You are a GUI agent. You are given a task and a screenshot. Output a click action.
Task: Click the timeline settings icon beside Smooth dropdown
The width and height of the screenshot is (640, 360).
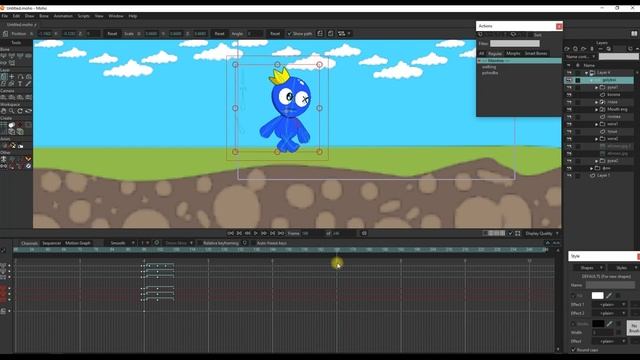coord(157,243)
